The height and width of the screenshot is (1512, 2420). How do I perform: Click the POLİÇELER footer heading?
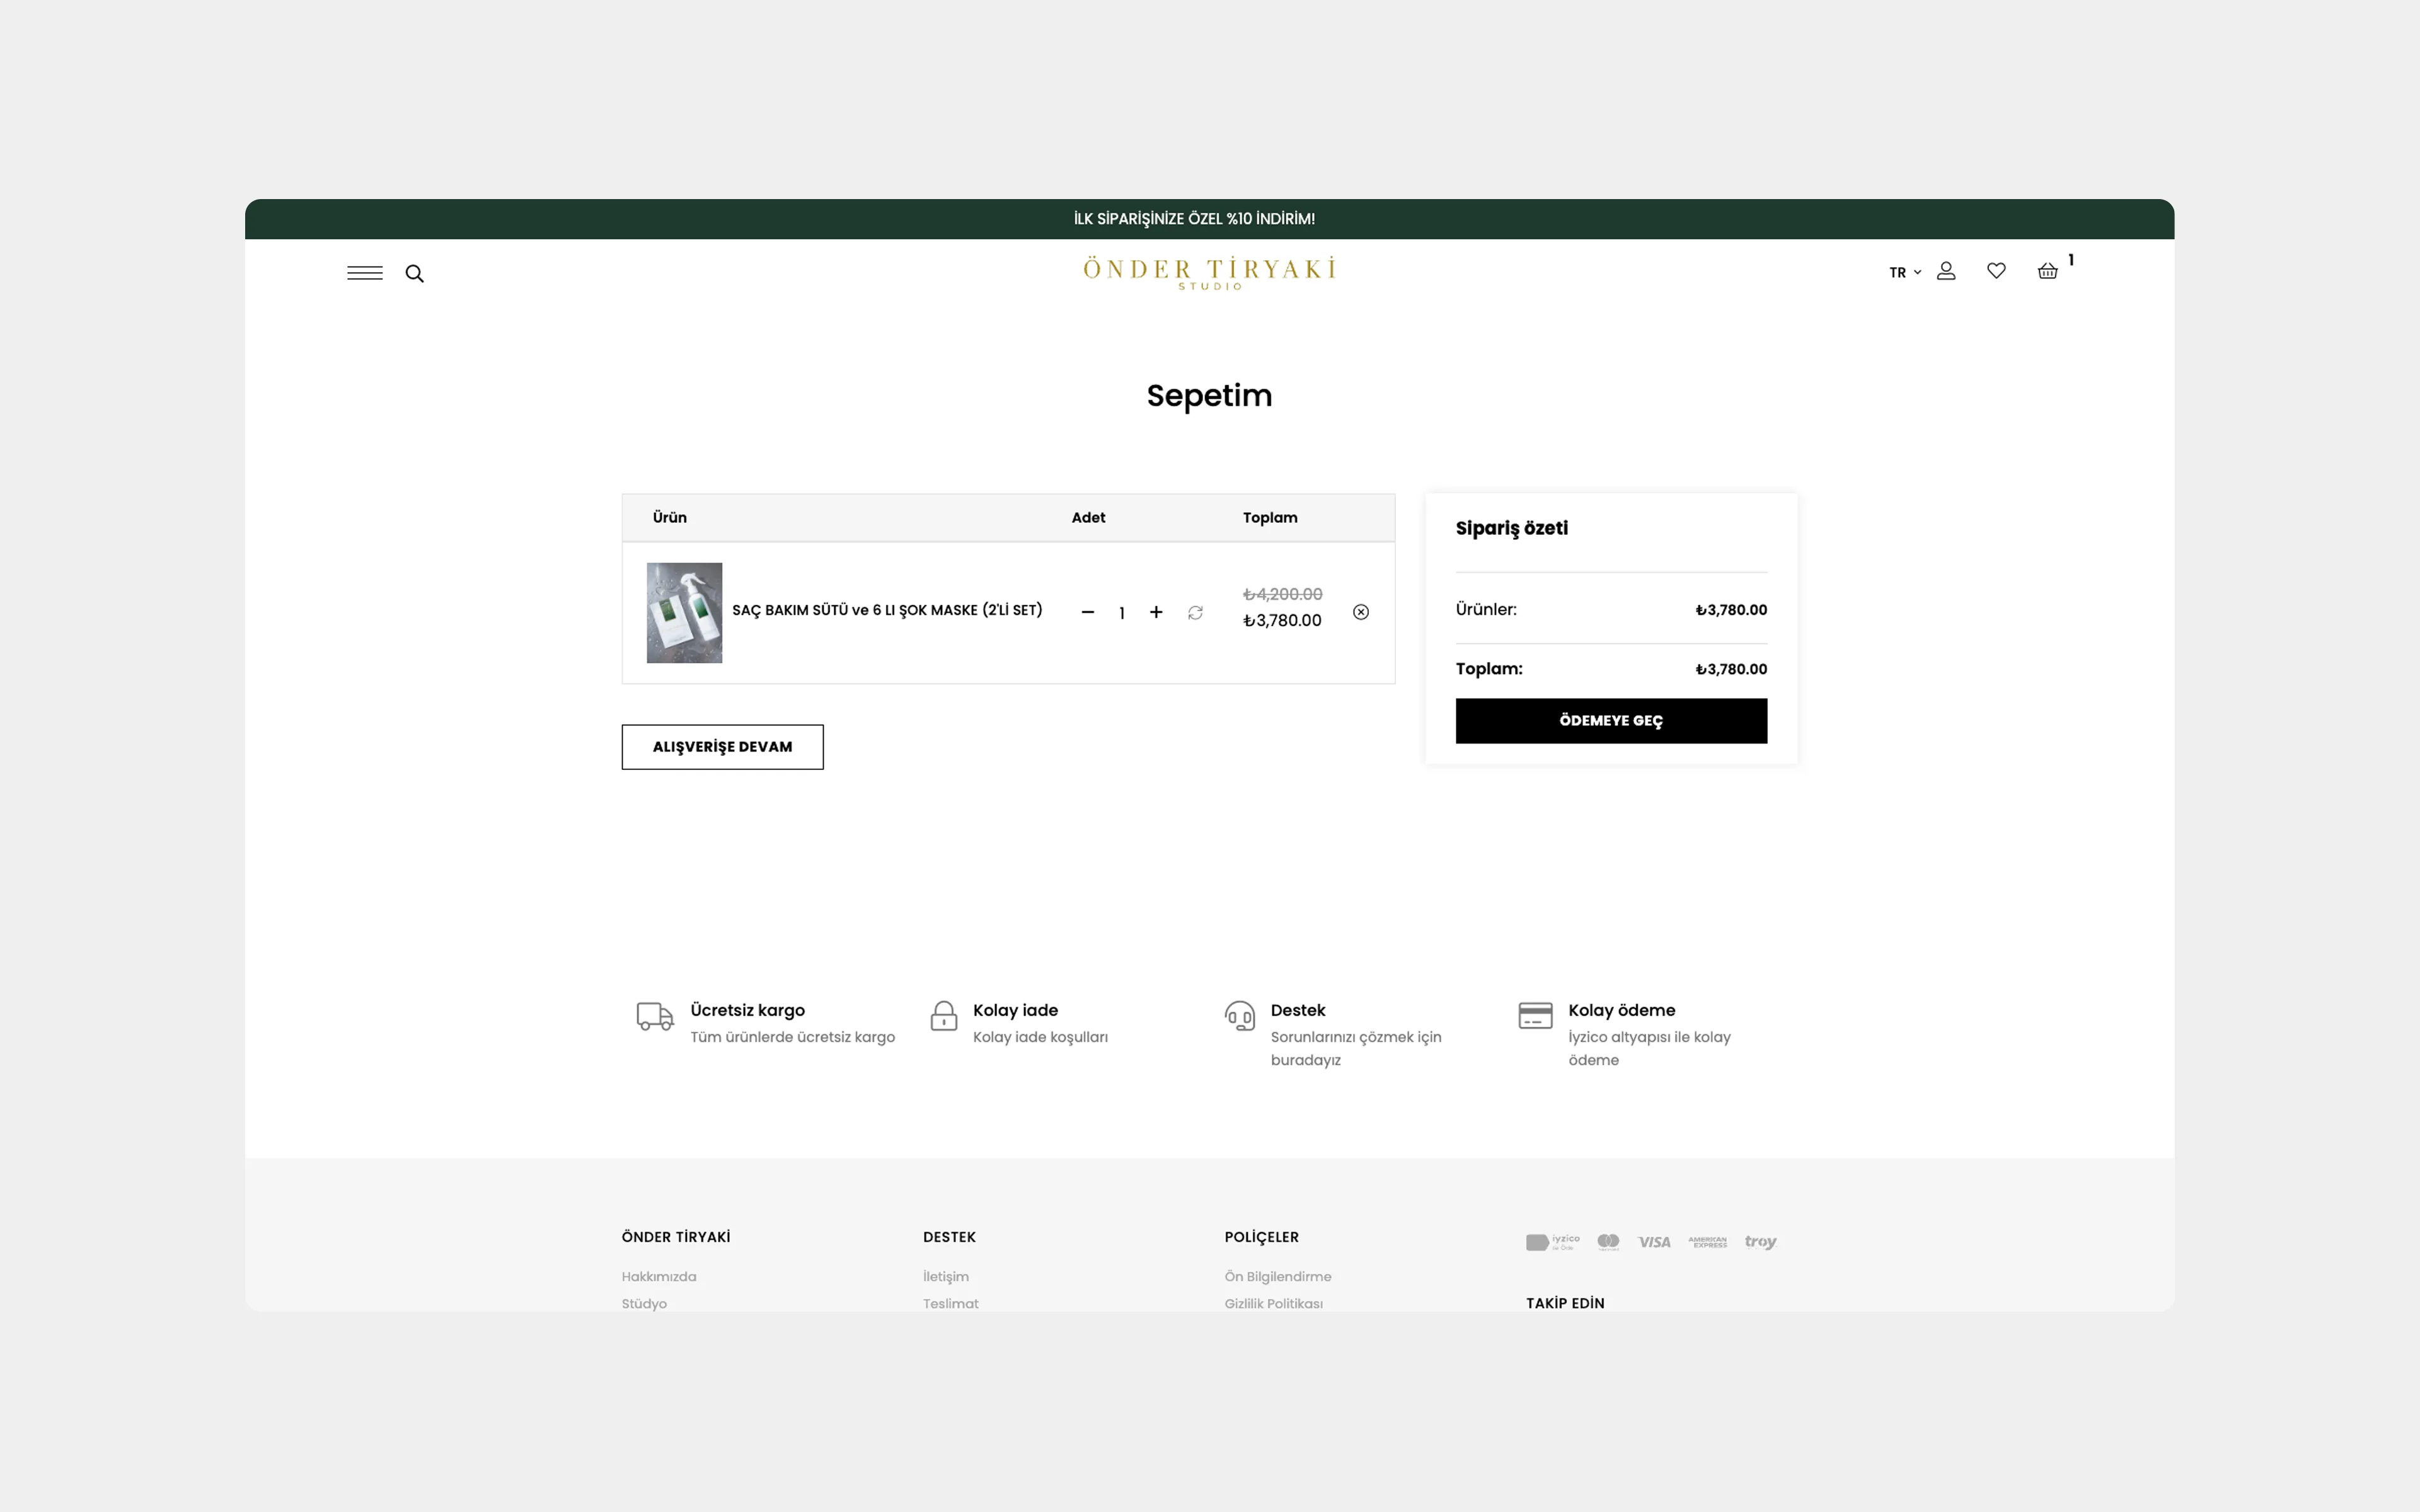1261,1237
